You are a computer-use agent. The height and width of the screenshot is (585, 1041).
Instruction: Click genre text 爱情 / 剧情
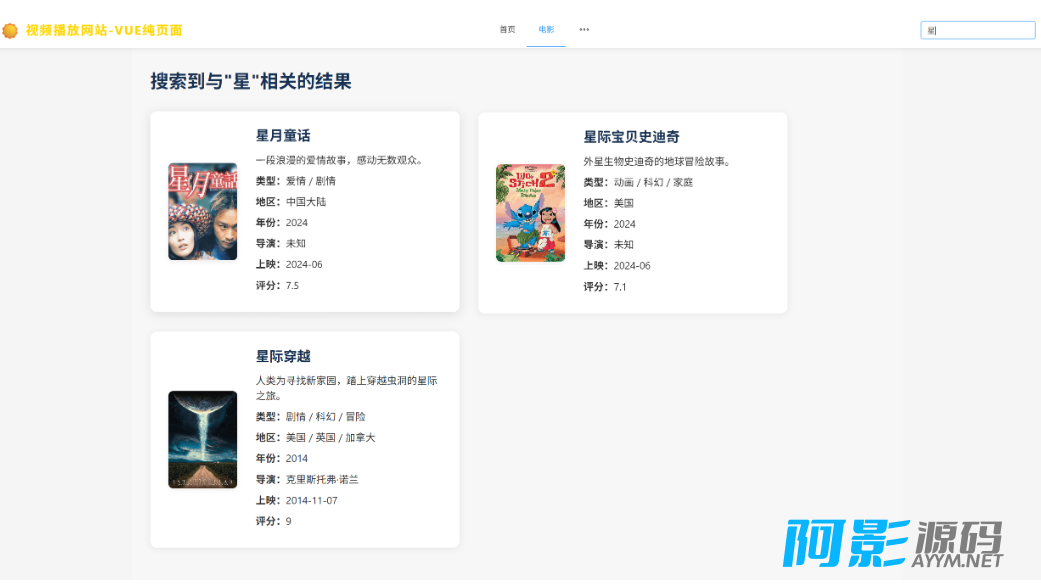(x=311, y=181)
